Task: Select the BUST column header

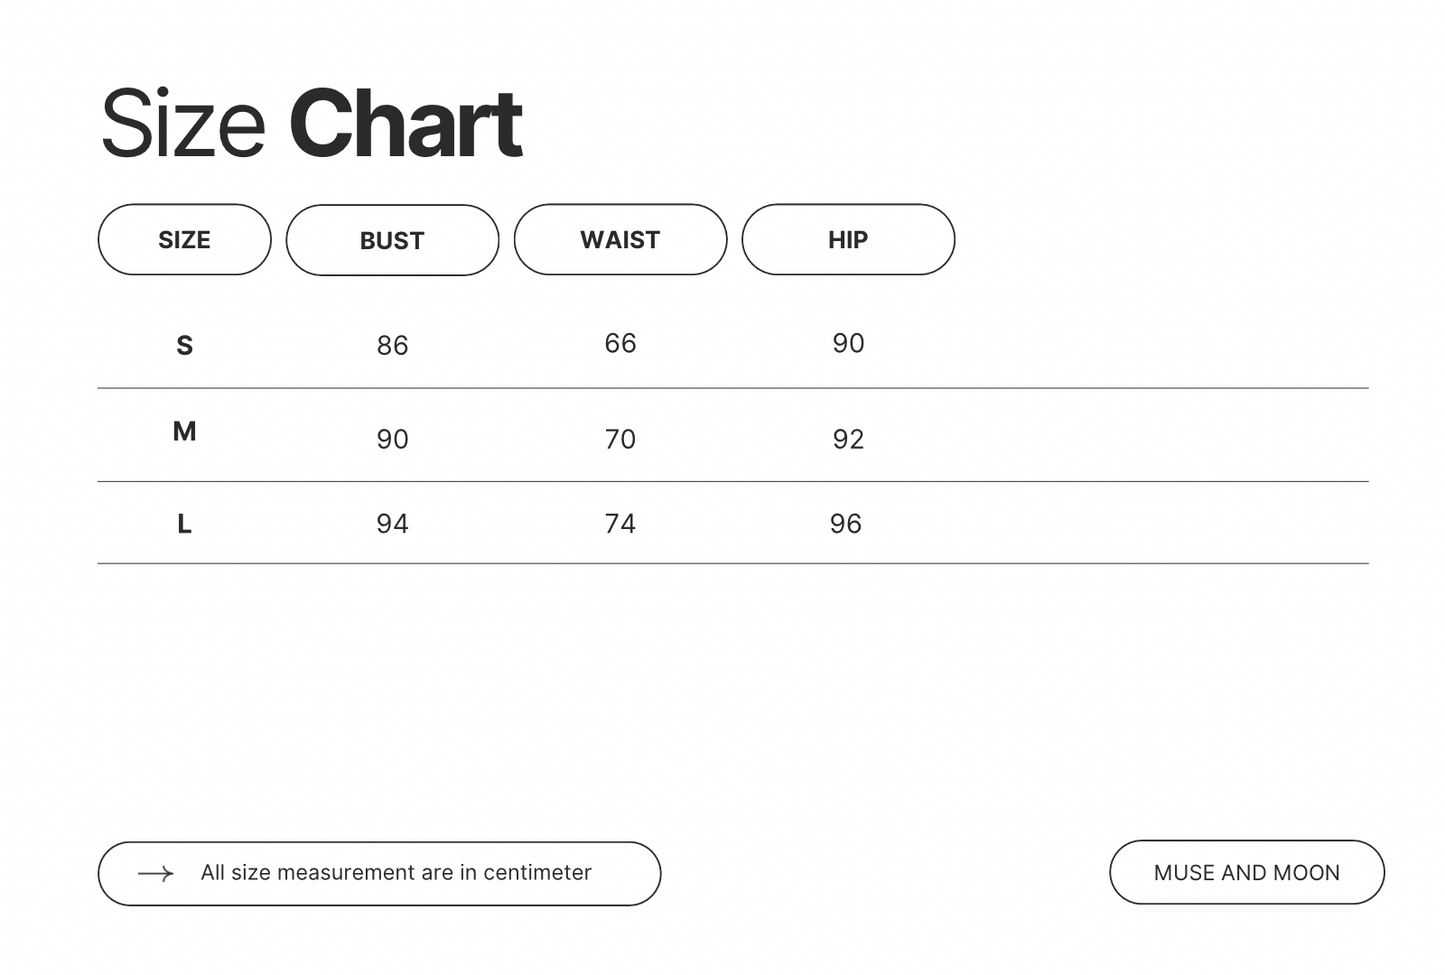Action: tap(392, 241)
